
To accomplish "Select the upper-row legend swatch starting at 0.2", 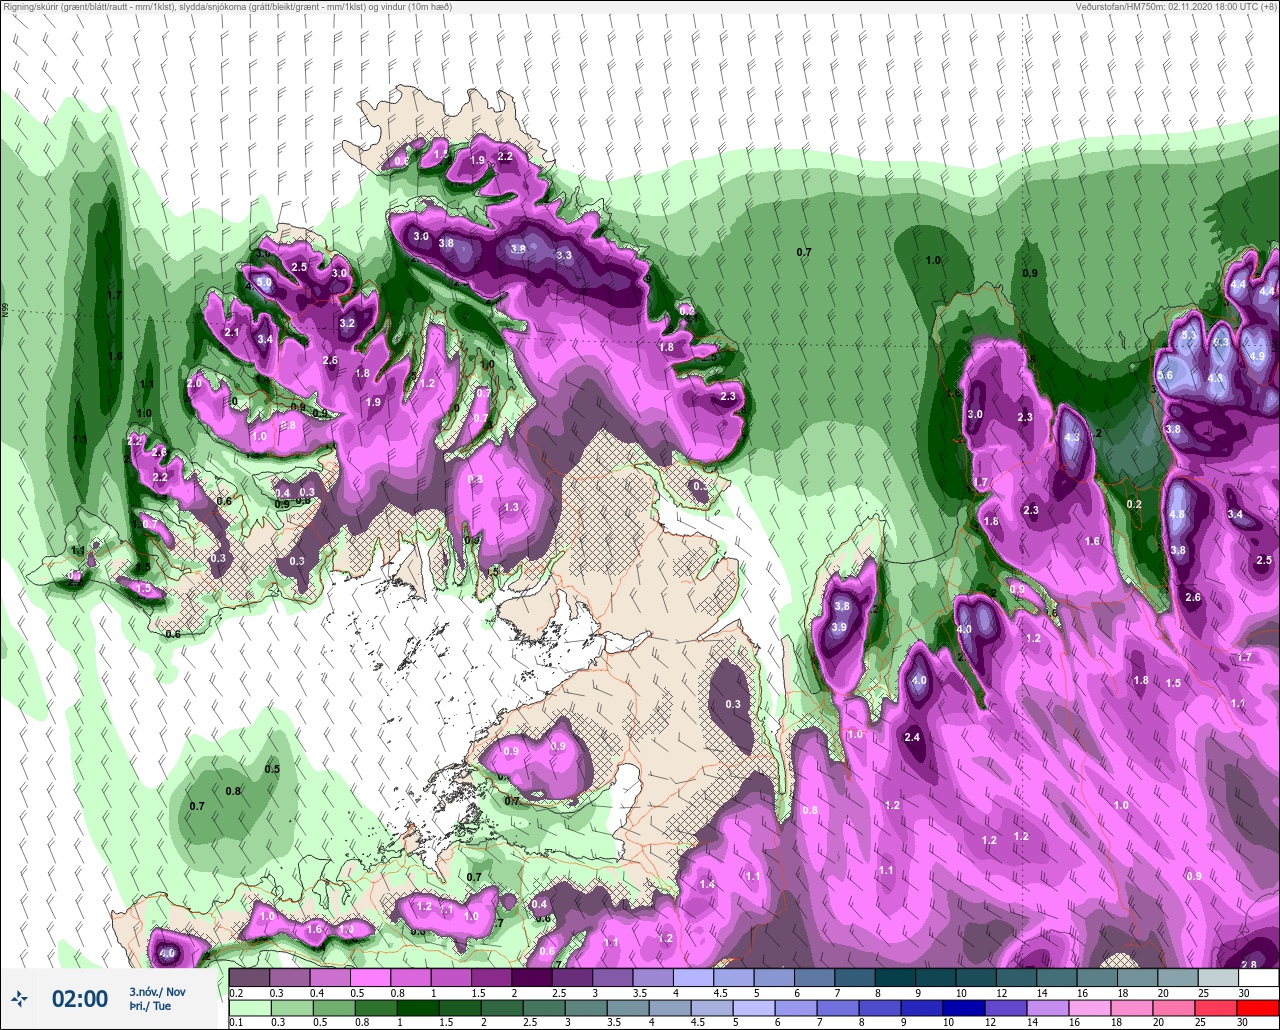I will click(249, 977).
